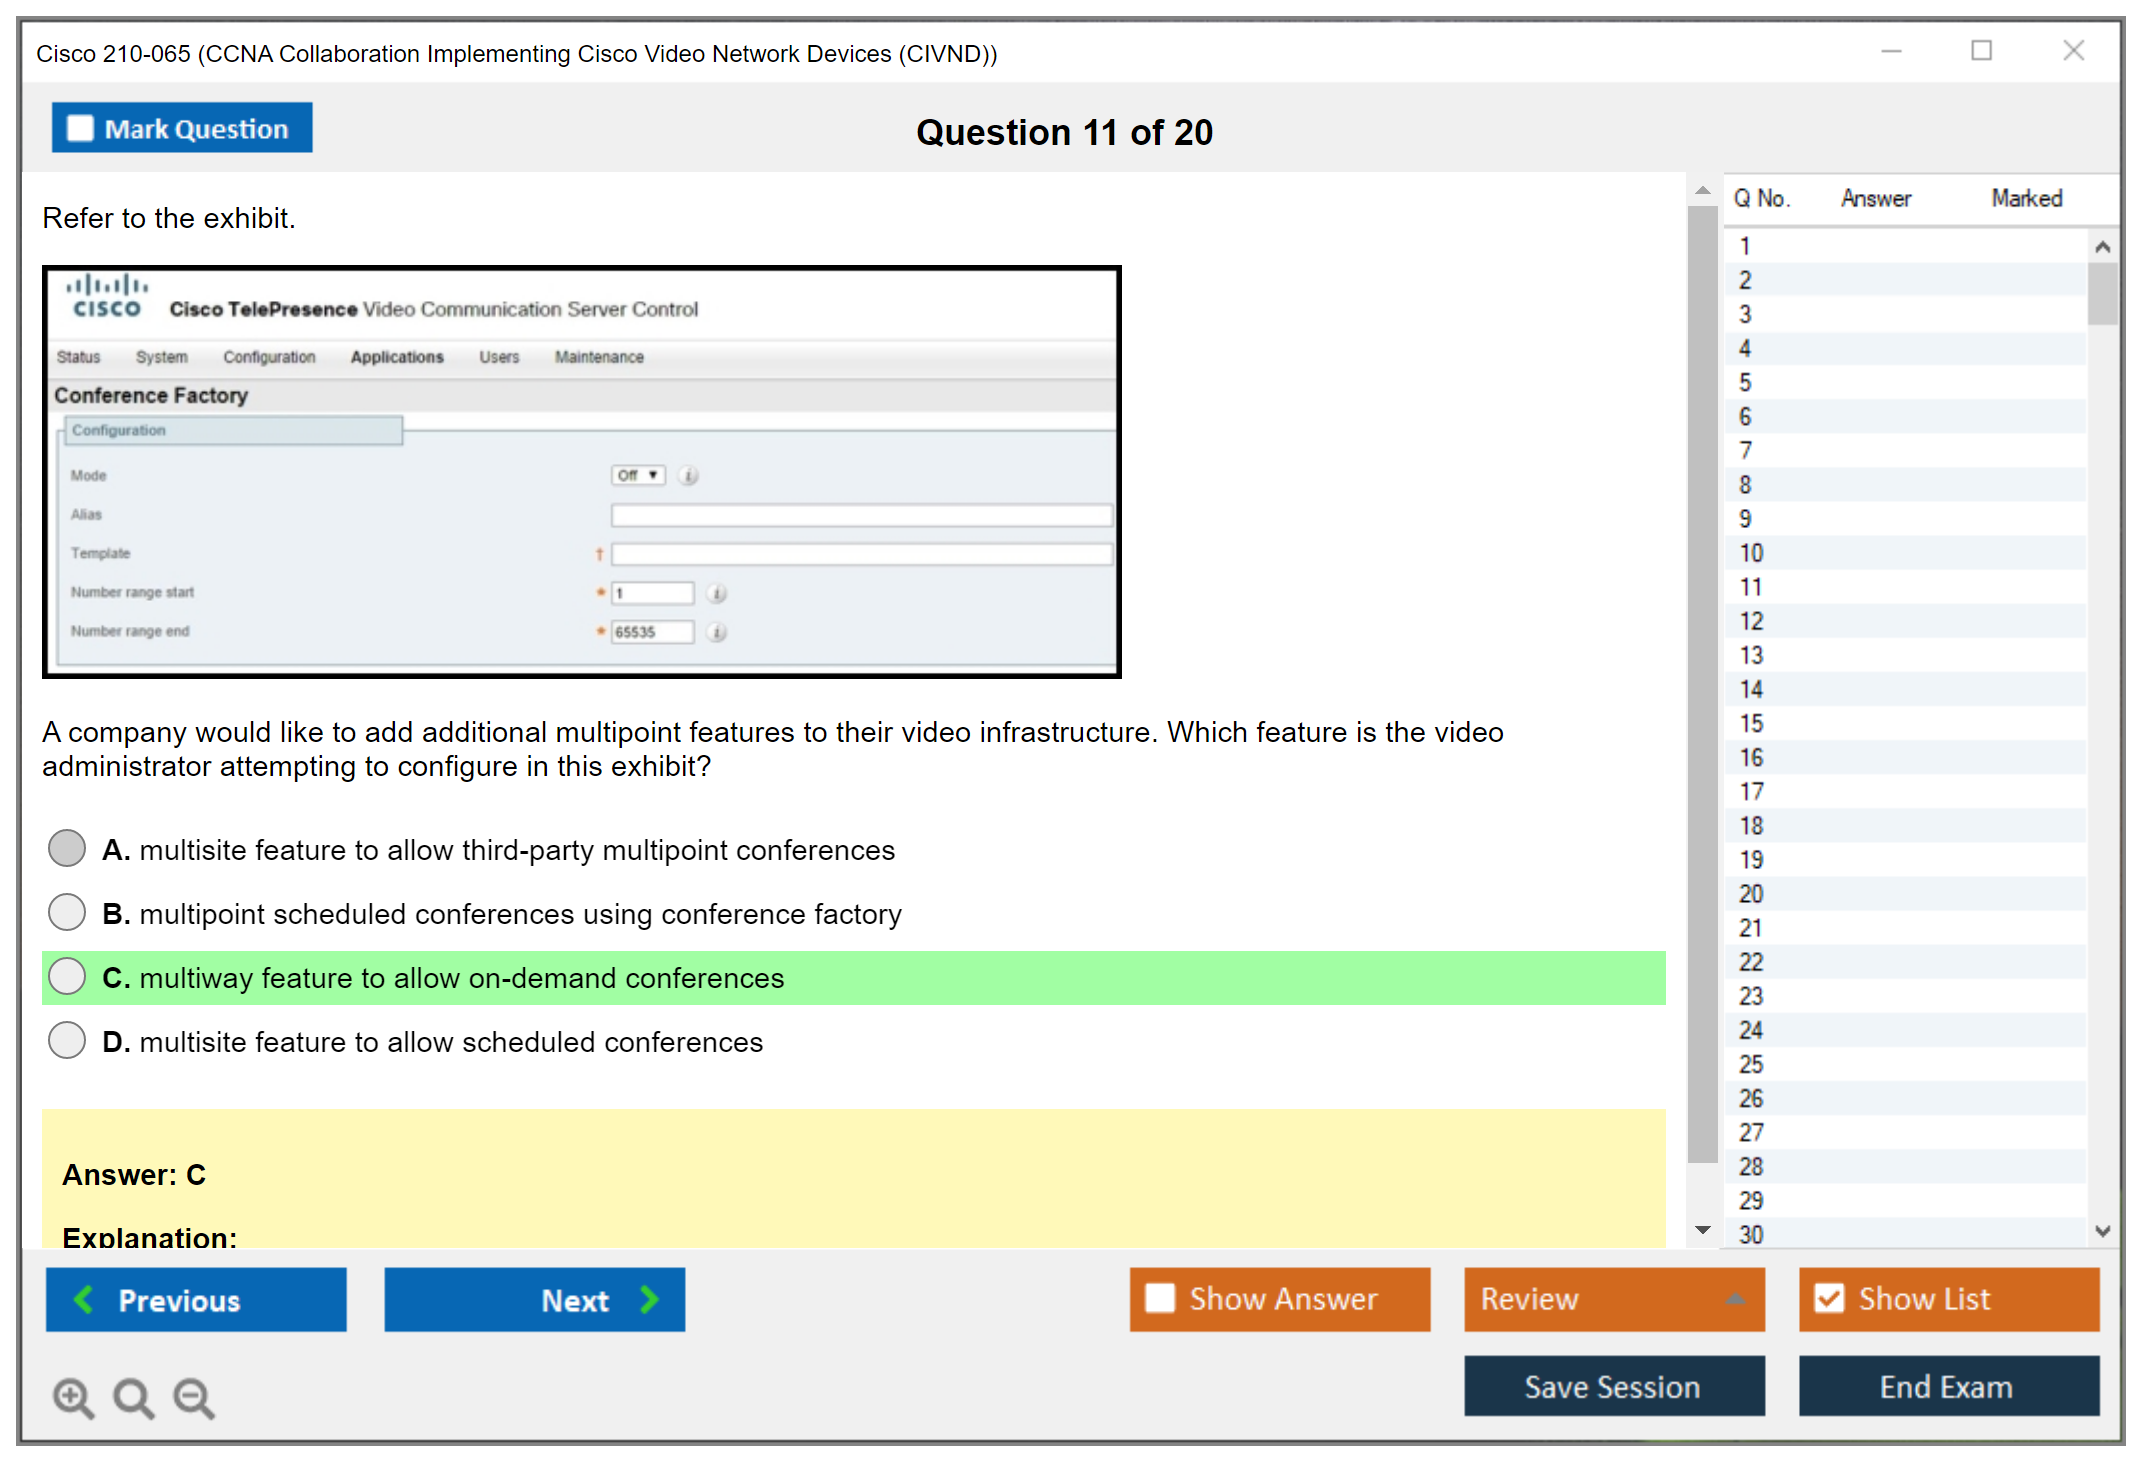Click the Save Session button
Viewport: 2150px width, 1470px height.
1613,1386
